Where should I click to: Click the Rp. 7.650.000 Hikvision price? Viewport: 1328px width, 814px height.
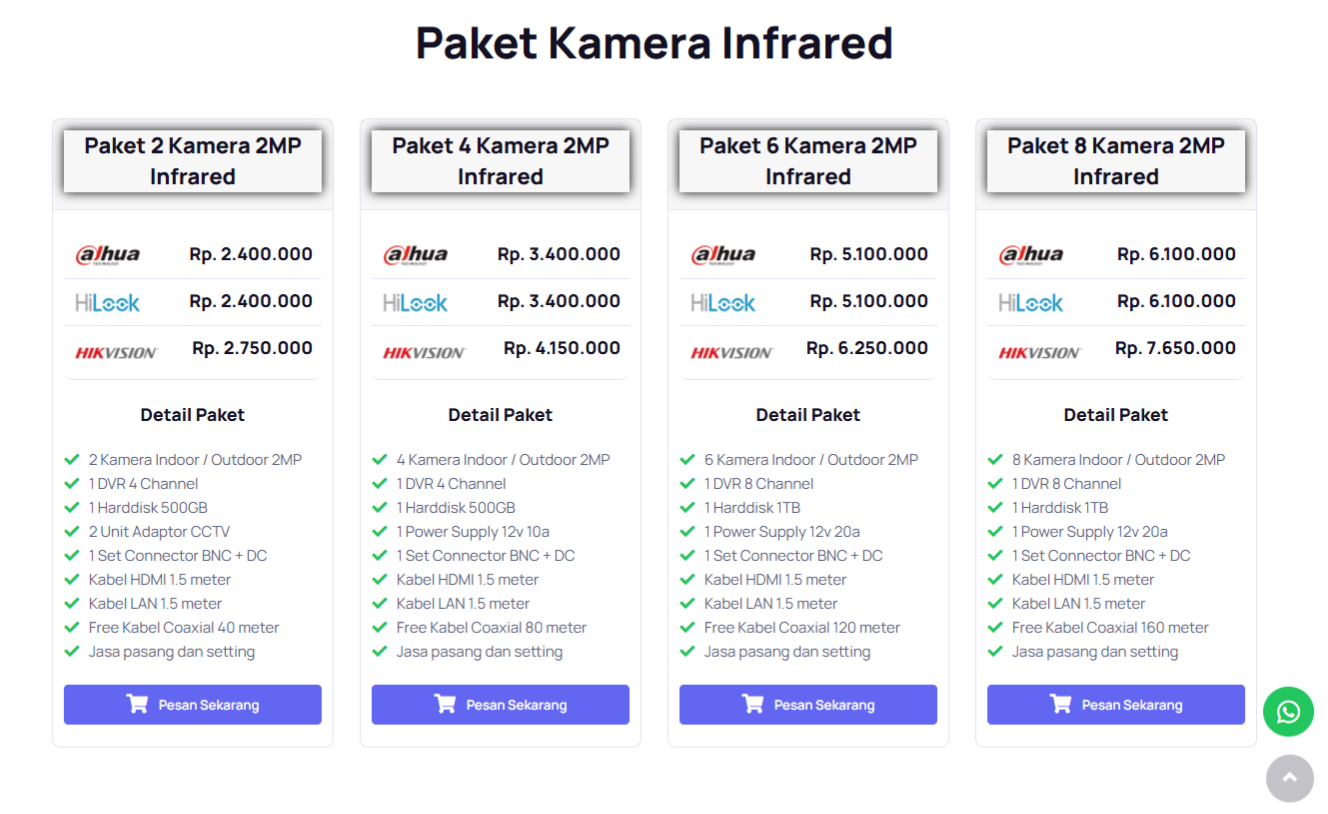pos(1176,348)
